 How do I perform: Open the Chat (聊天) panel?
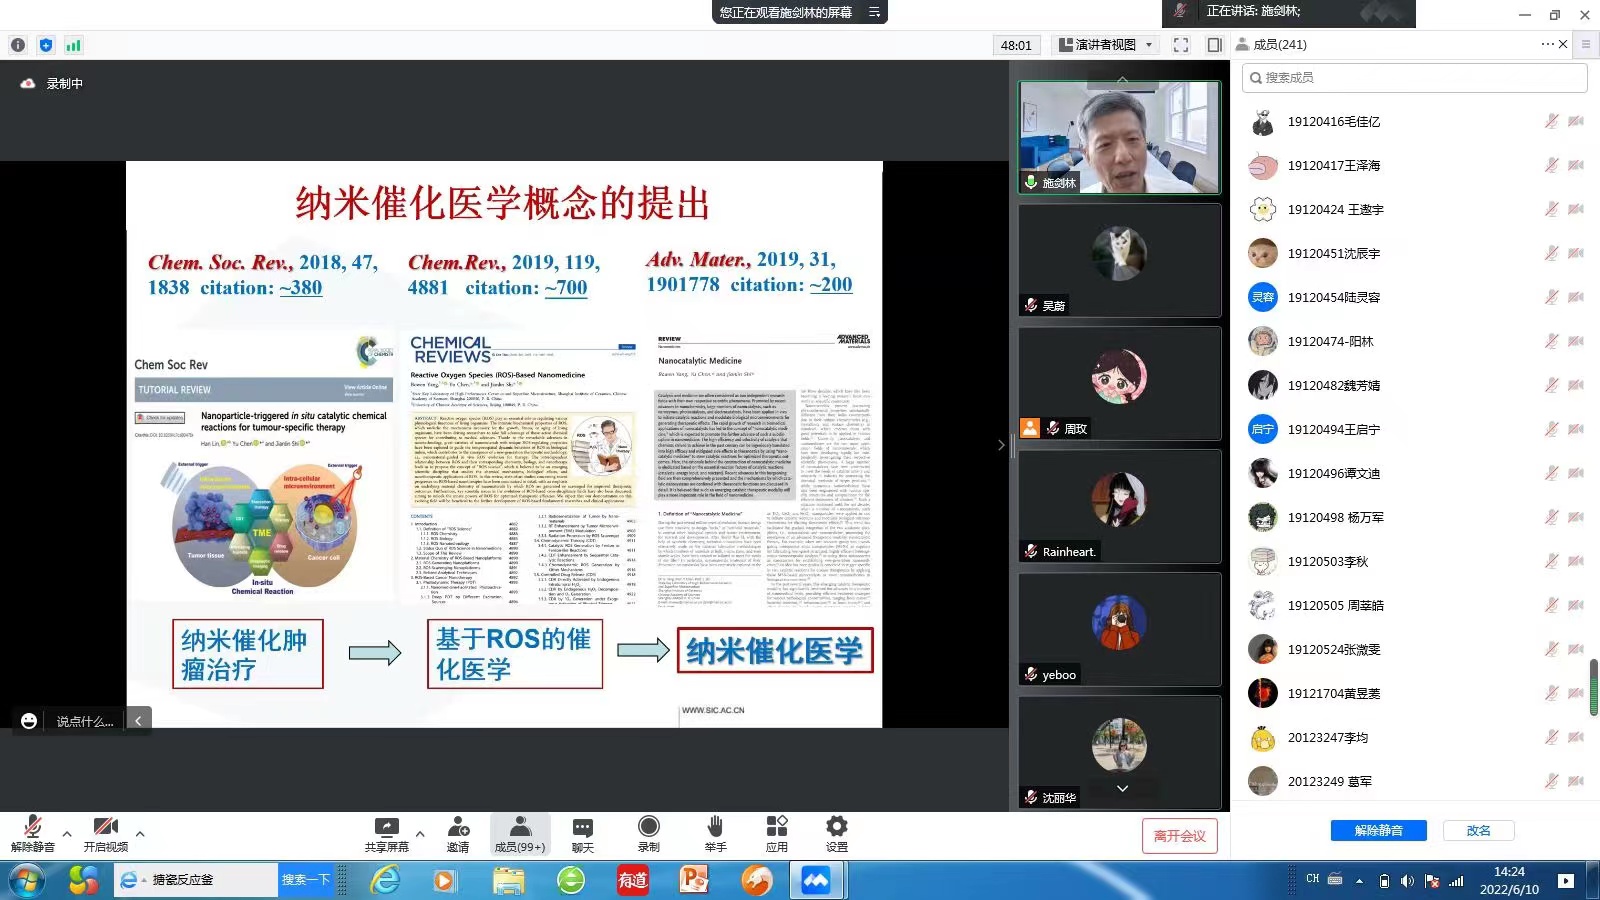(x=582, y=833)
